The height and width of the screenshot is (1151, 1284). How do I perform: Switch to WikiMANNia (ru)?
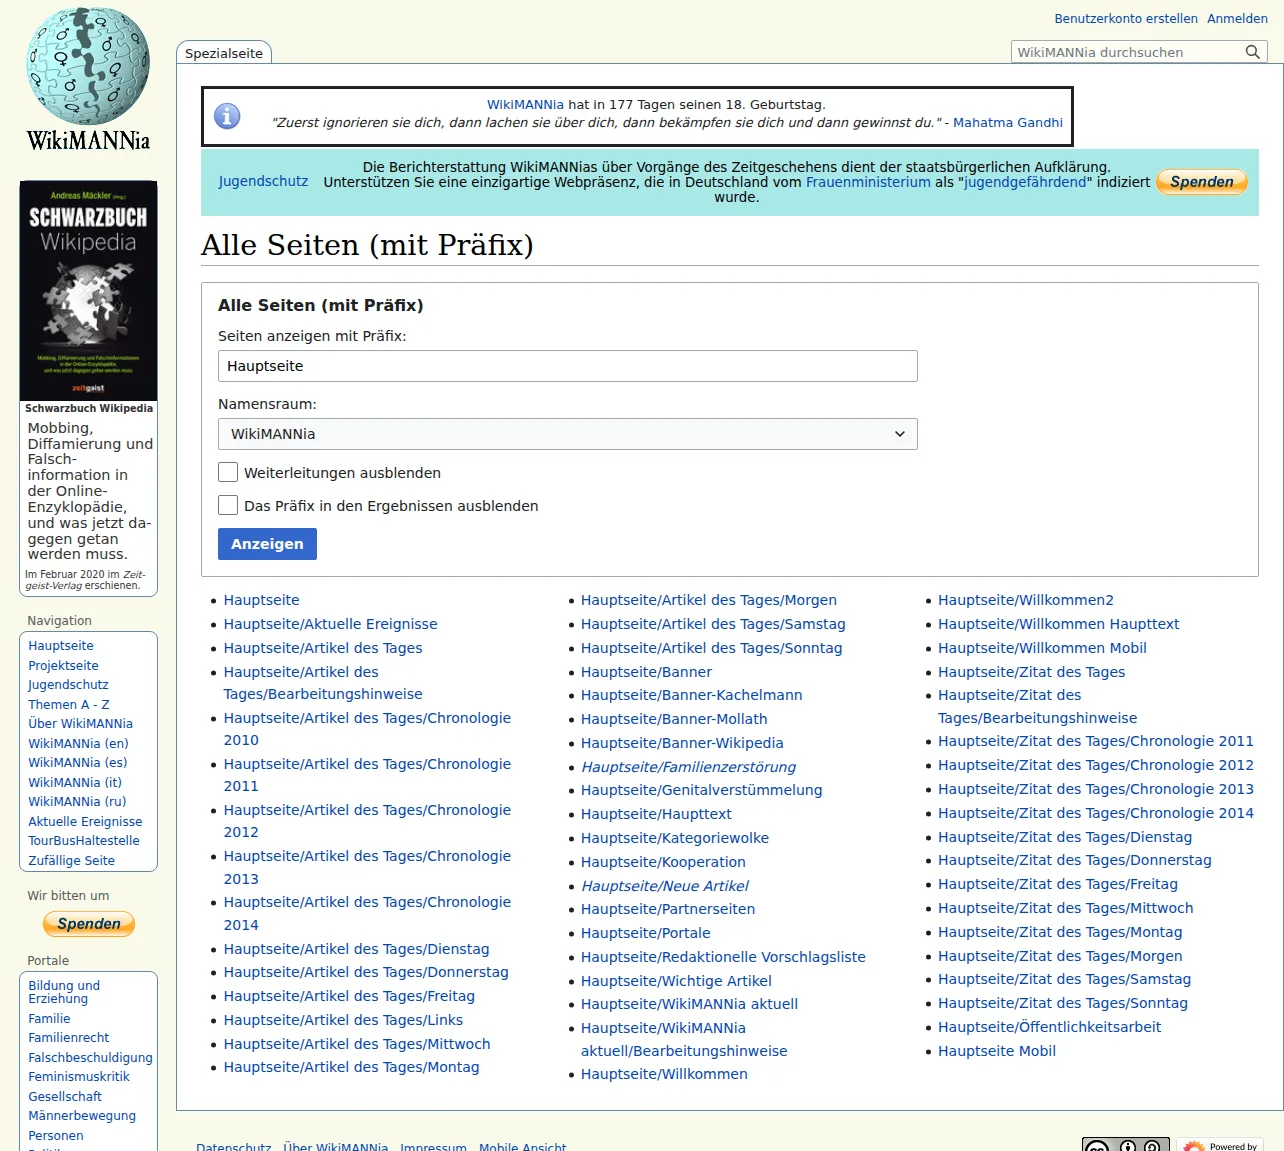[77, 802]
